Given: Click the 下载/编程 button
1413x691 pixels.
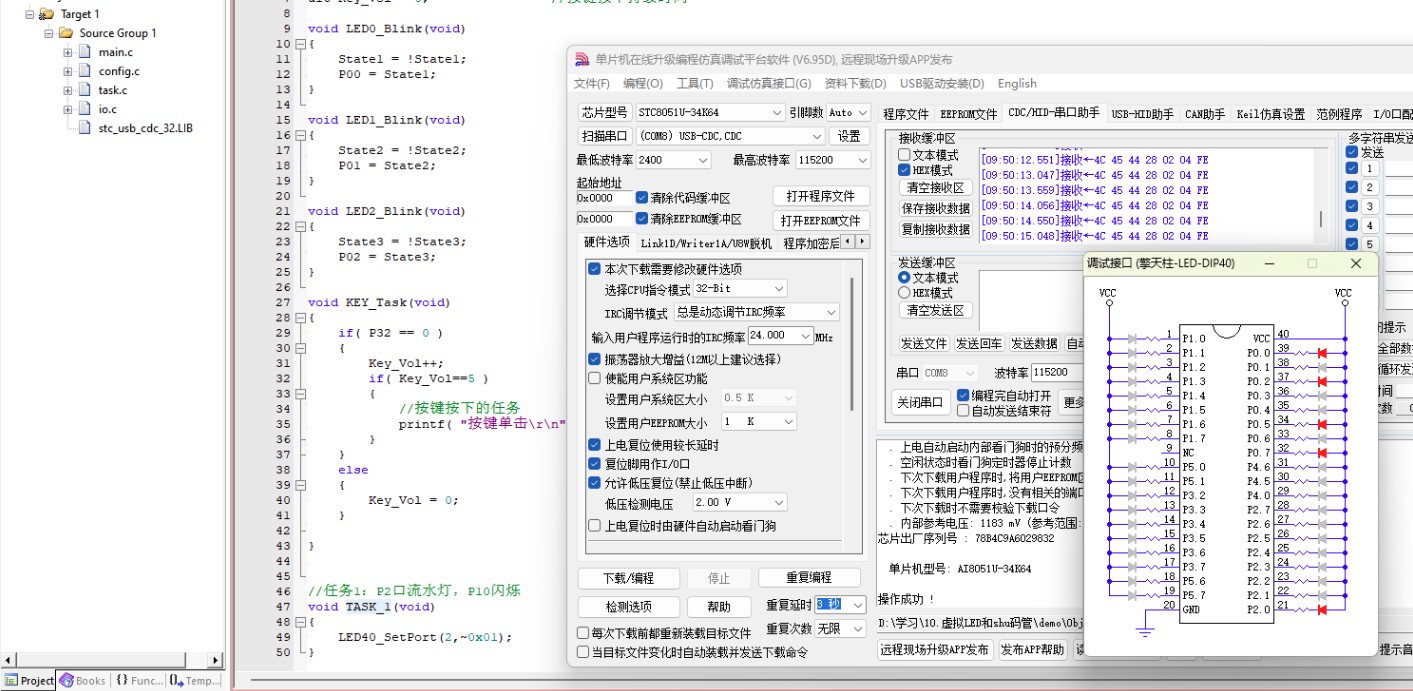Looking at the screenshot, I should coord(628,578).
